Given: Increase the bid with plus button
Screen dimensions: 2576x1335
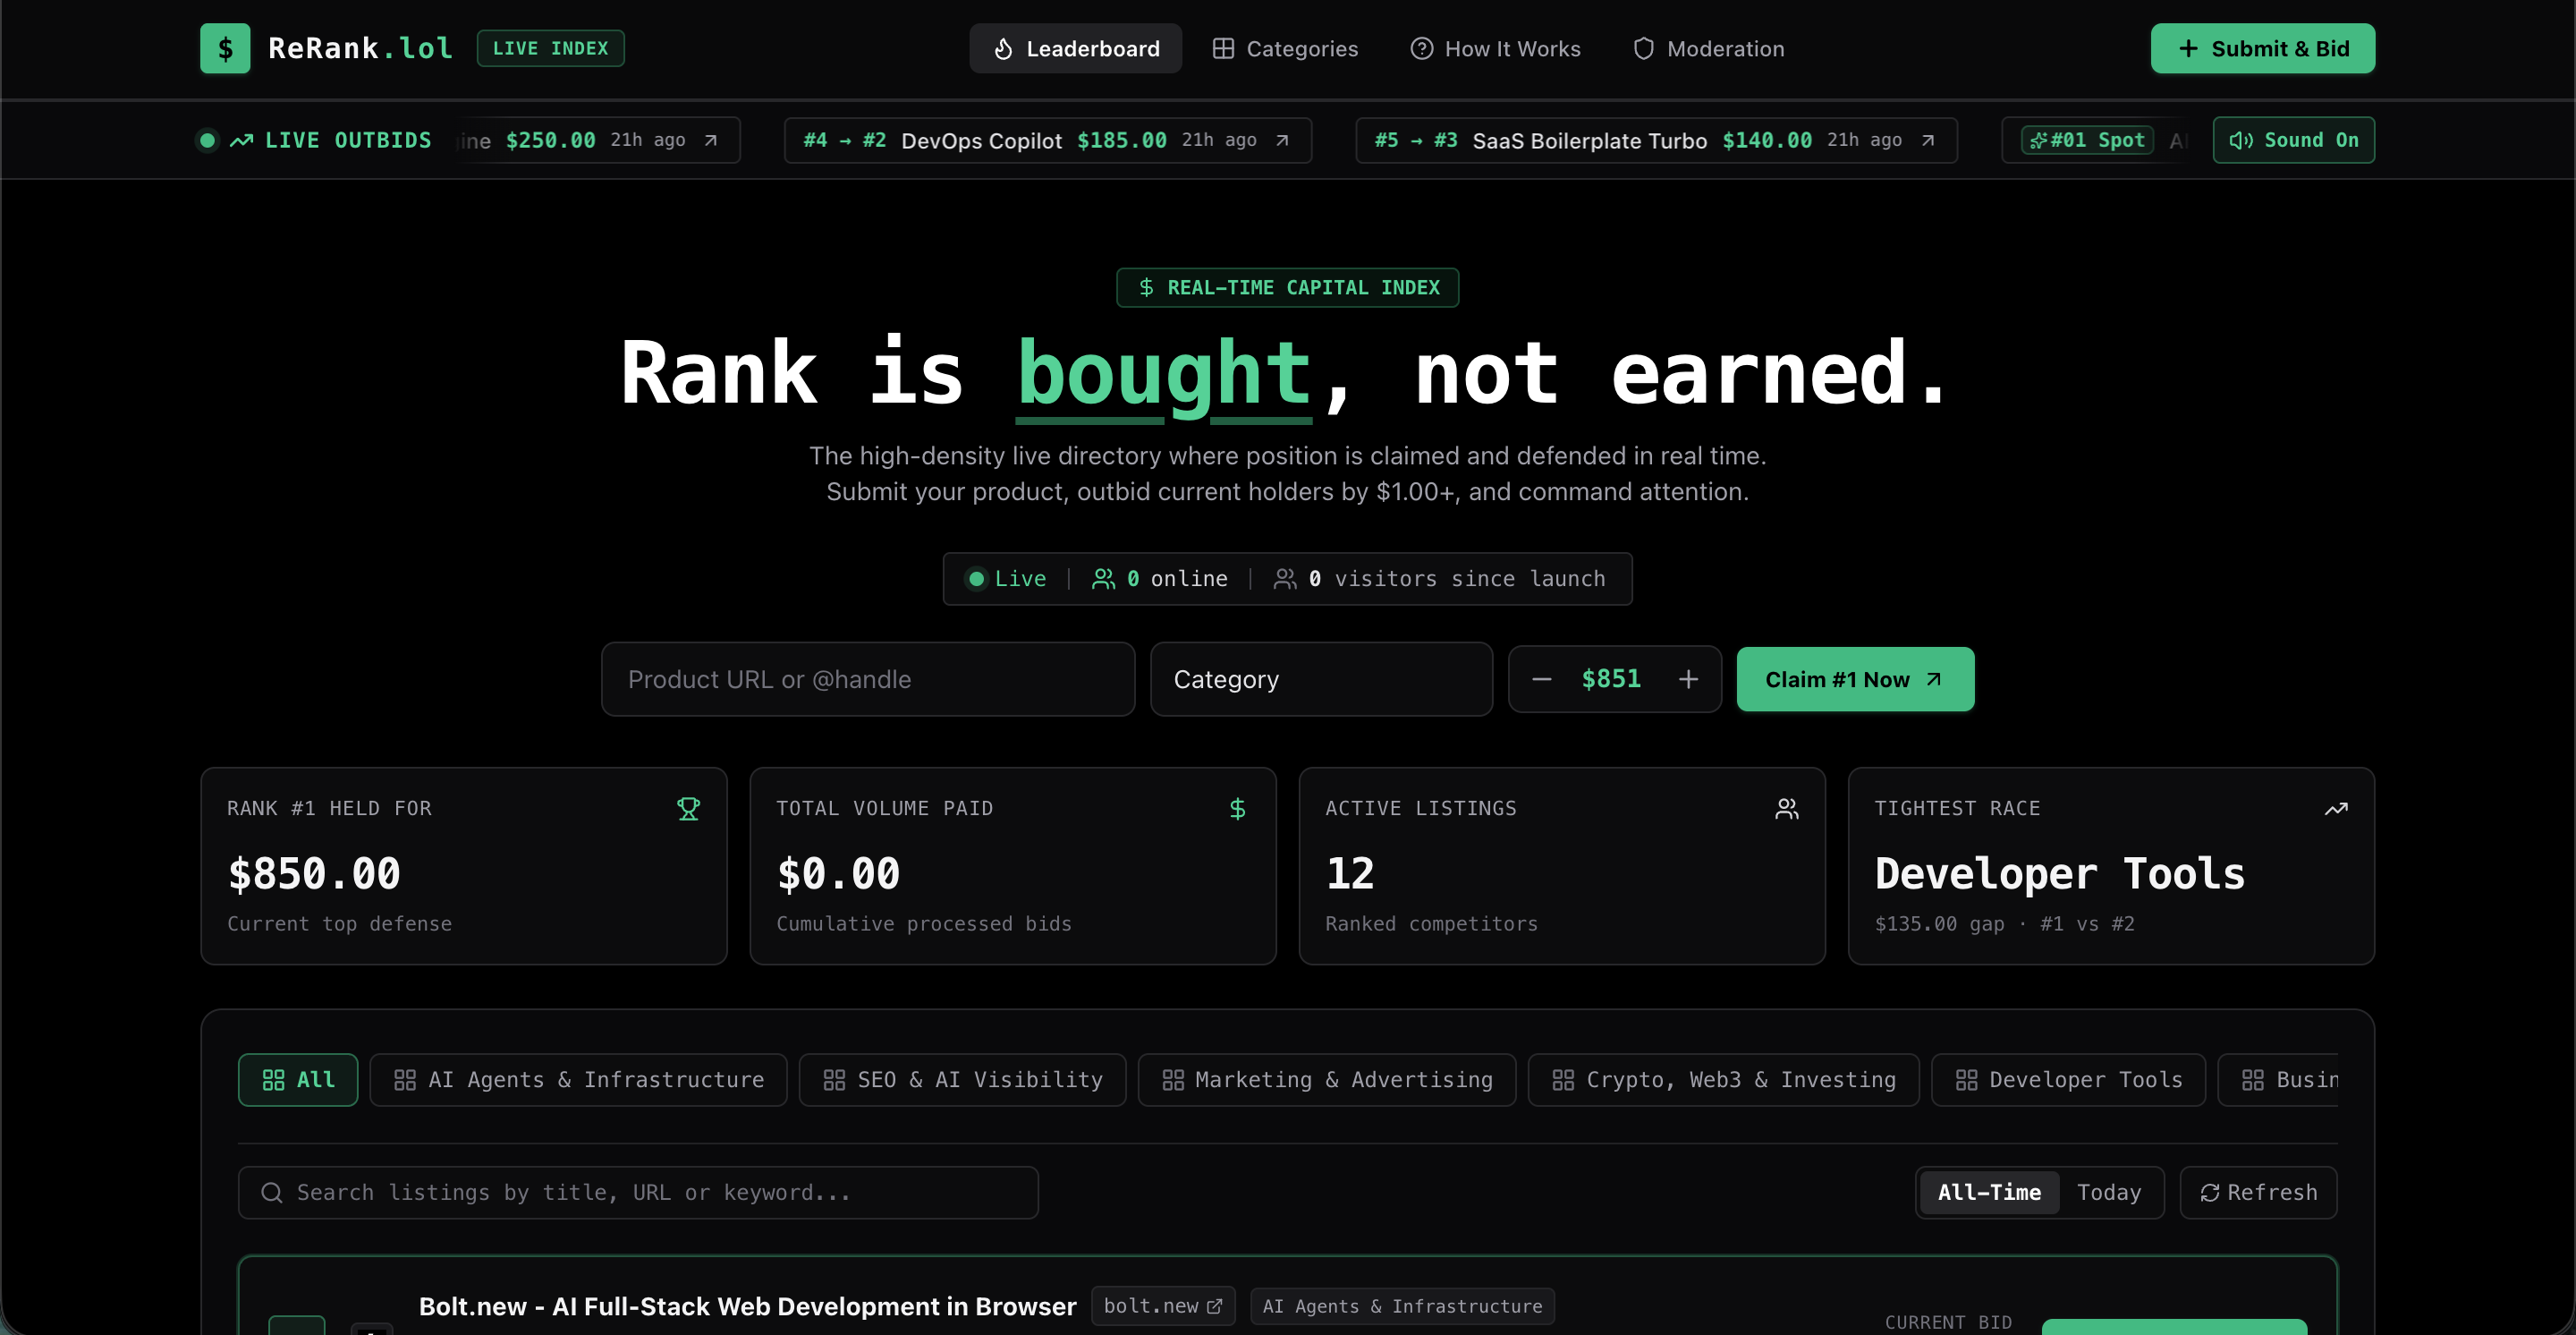Looking at the screenshot, I should click(1688, 679).
